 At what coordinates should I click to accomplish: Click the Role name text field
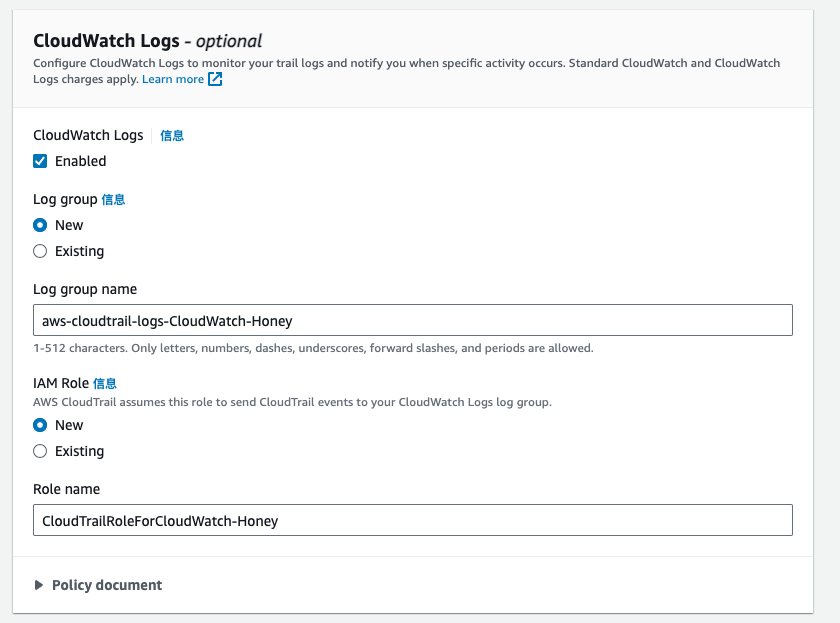point(412,520)
